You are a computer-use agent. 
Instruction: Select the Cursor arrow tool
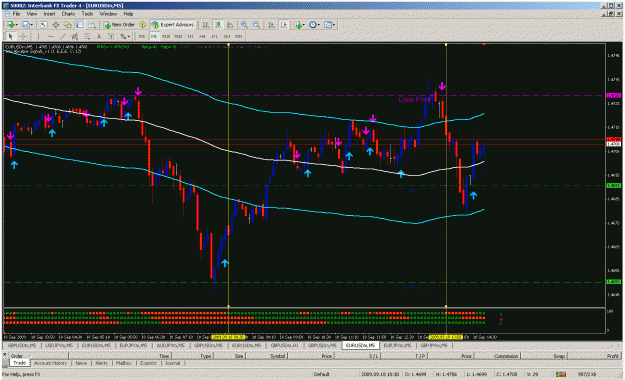pos(10,36)
